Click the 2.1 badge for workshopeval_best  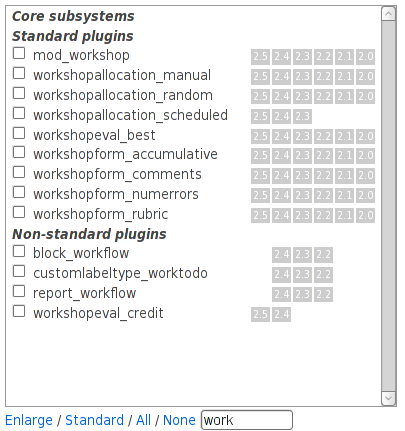(x=344, y=136)
